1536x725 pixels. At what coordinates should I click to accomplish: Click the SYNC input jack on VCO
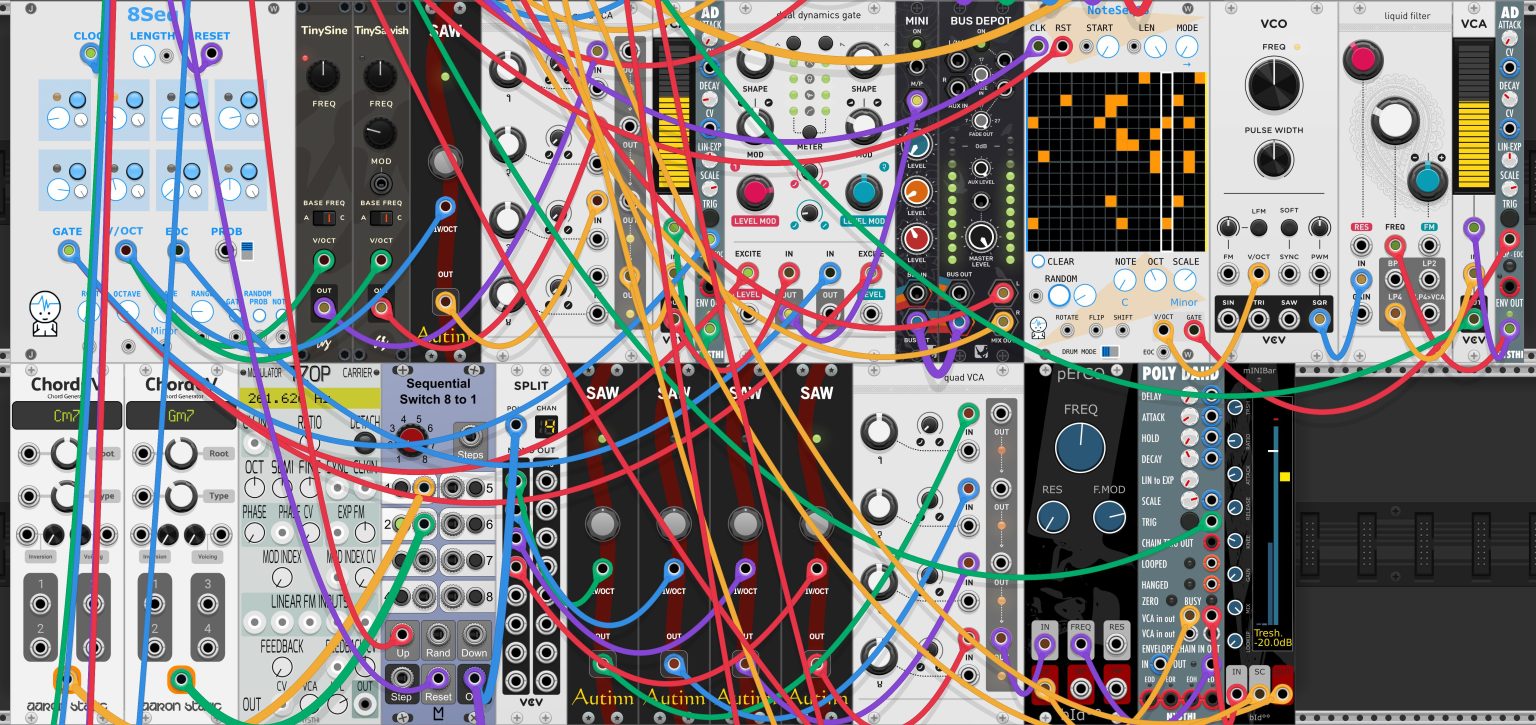click(x=1289, y=271)
